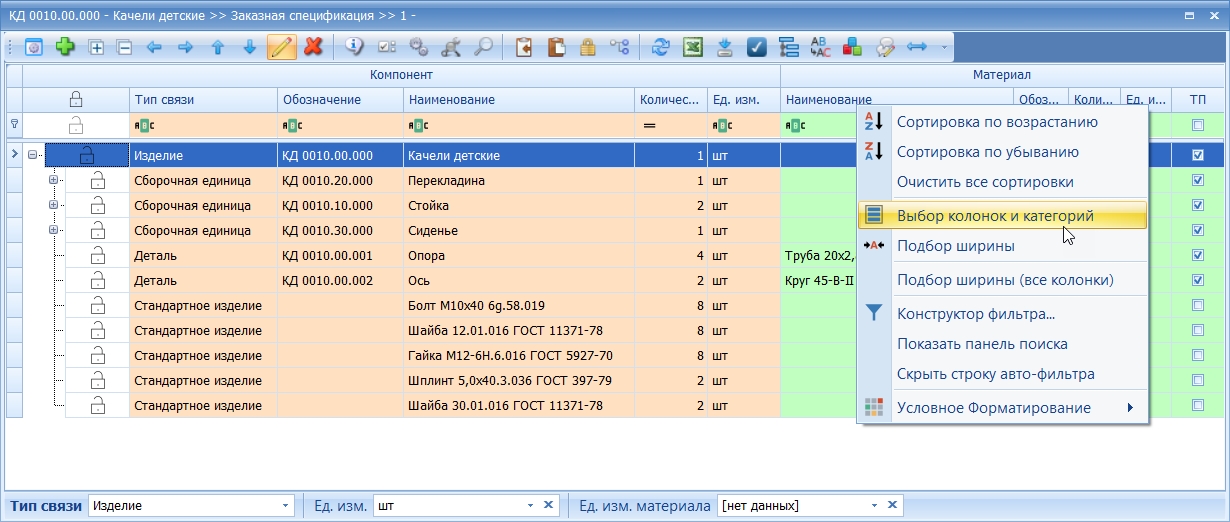Image resolution: width=1230 pixels, height=522 pixels.
Task: Click ТП column header
Action: 1198,100
